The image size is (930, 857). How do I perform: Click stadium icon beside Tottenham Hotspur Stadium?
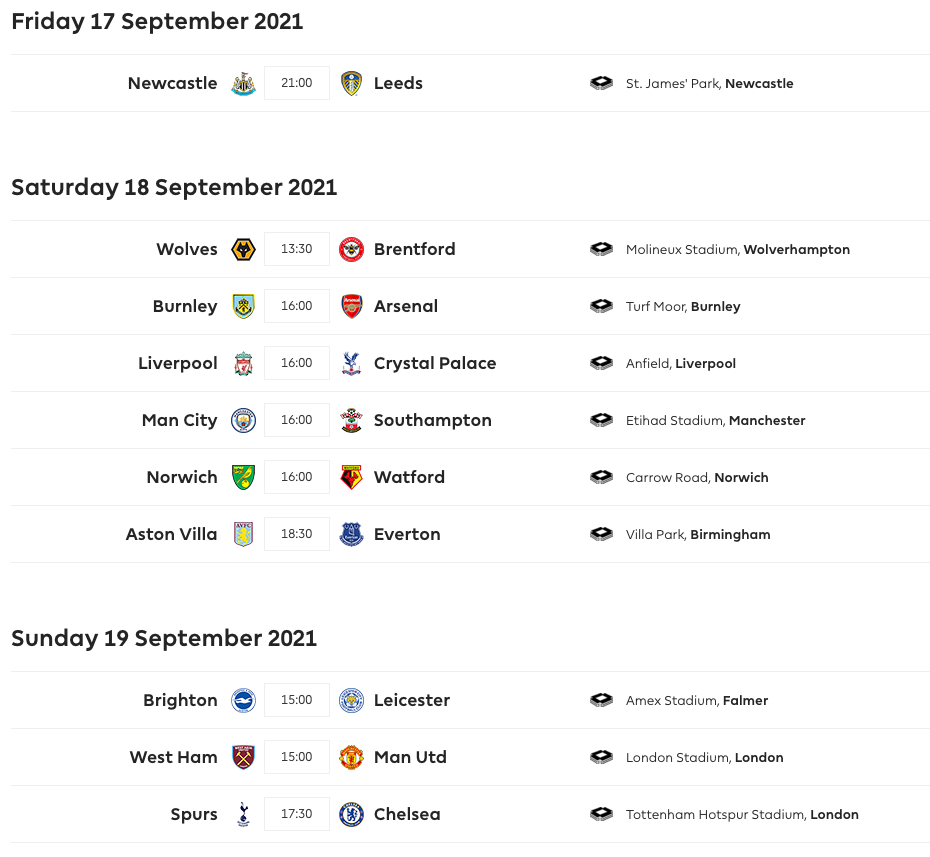coord(601,814)
